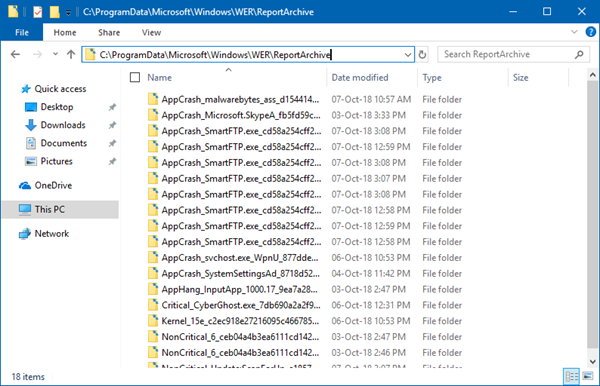The width and height of the screenshot is (600, 386).
Task: Click New folder icon in title bar
Action: 54,12
